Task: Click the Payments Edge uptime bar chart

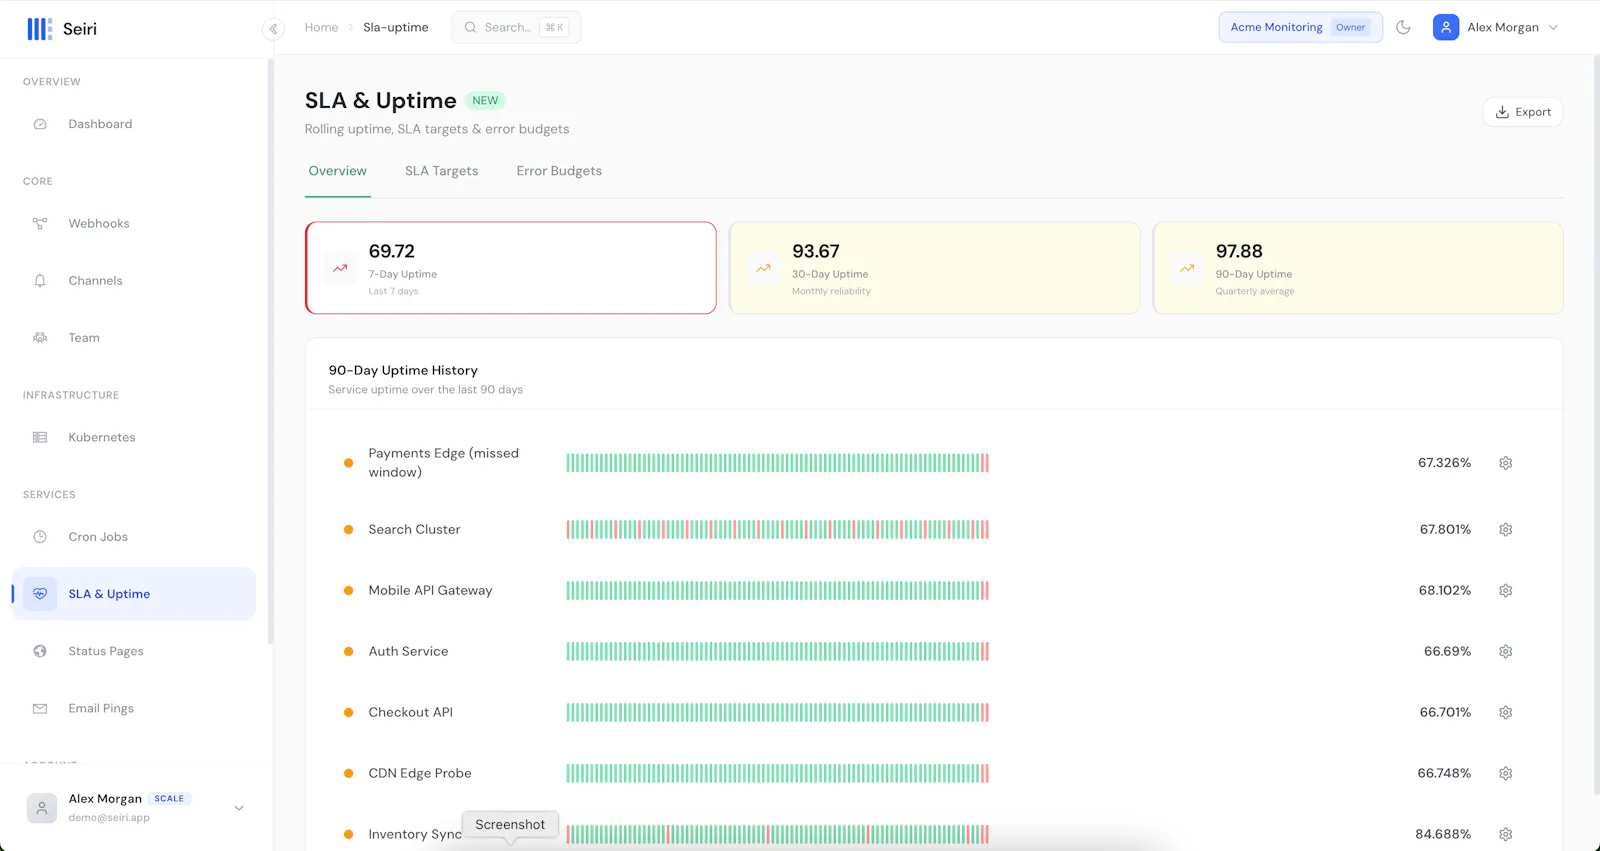Action: (x=777, y=463)
